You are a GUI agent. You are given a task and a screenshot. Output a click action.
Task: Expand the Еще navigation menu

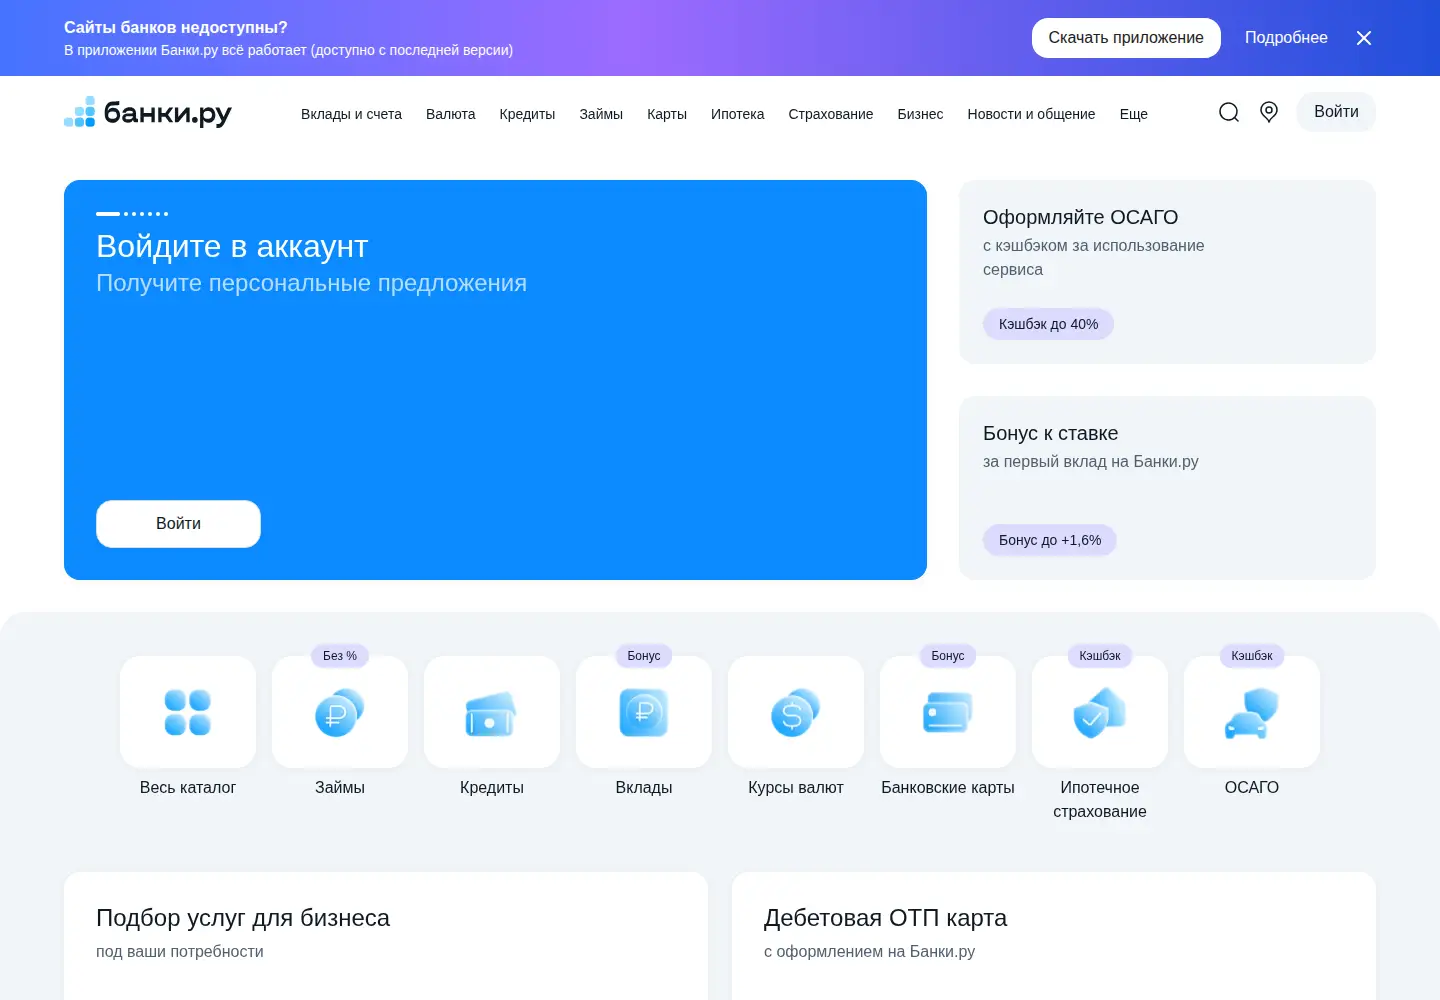point(1133,114)
